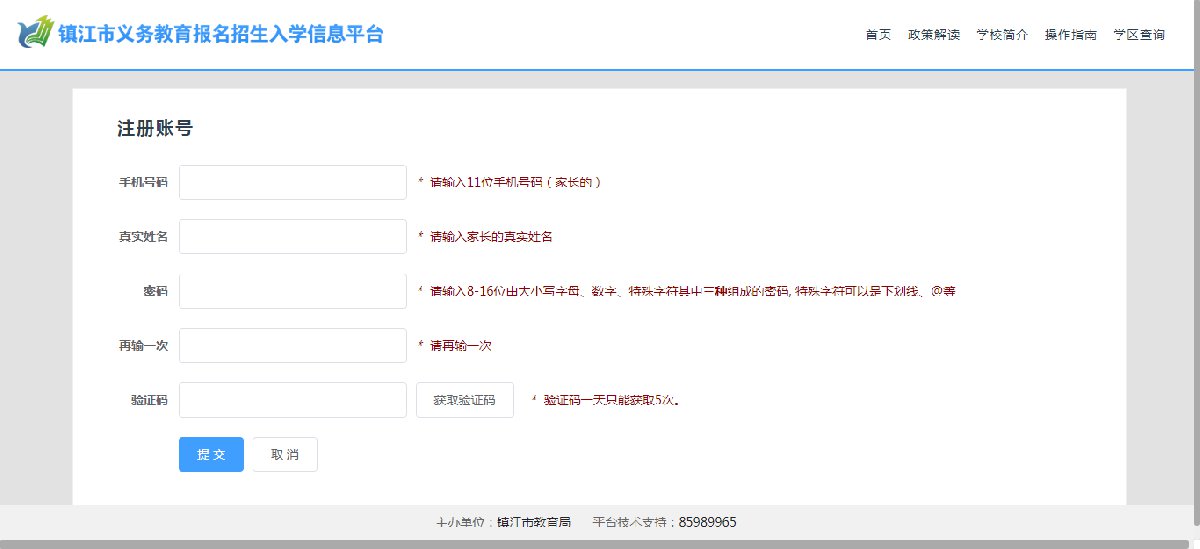Focus the 手机号码 input box
Image resolution: width=1200 pixels, height=549 pixels.
point(292,182)
